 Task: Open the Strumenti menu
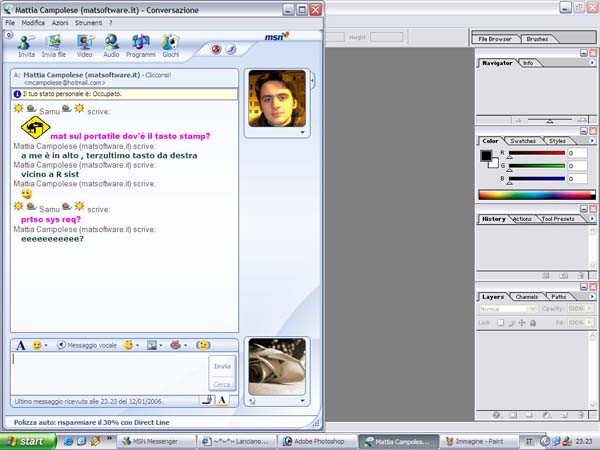[88, 23]
